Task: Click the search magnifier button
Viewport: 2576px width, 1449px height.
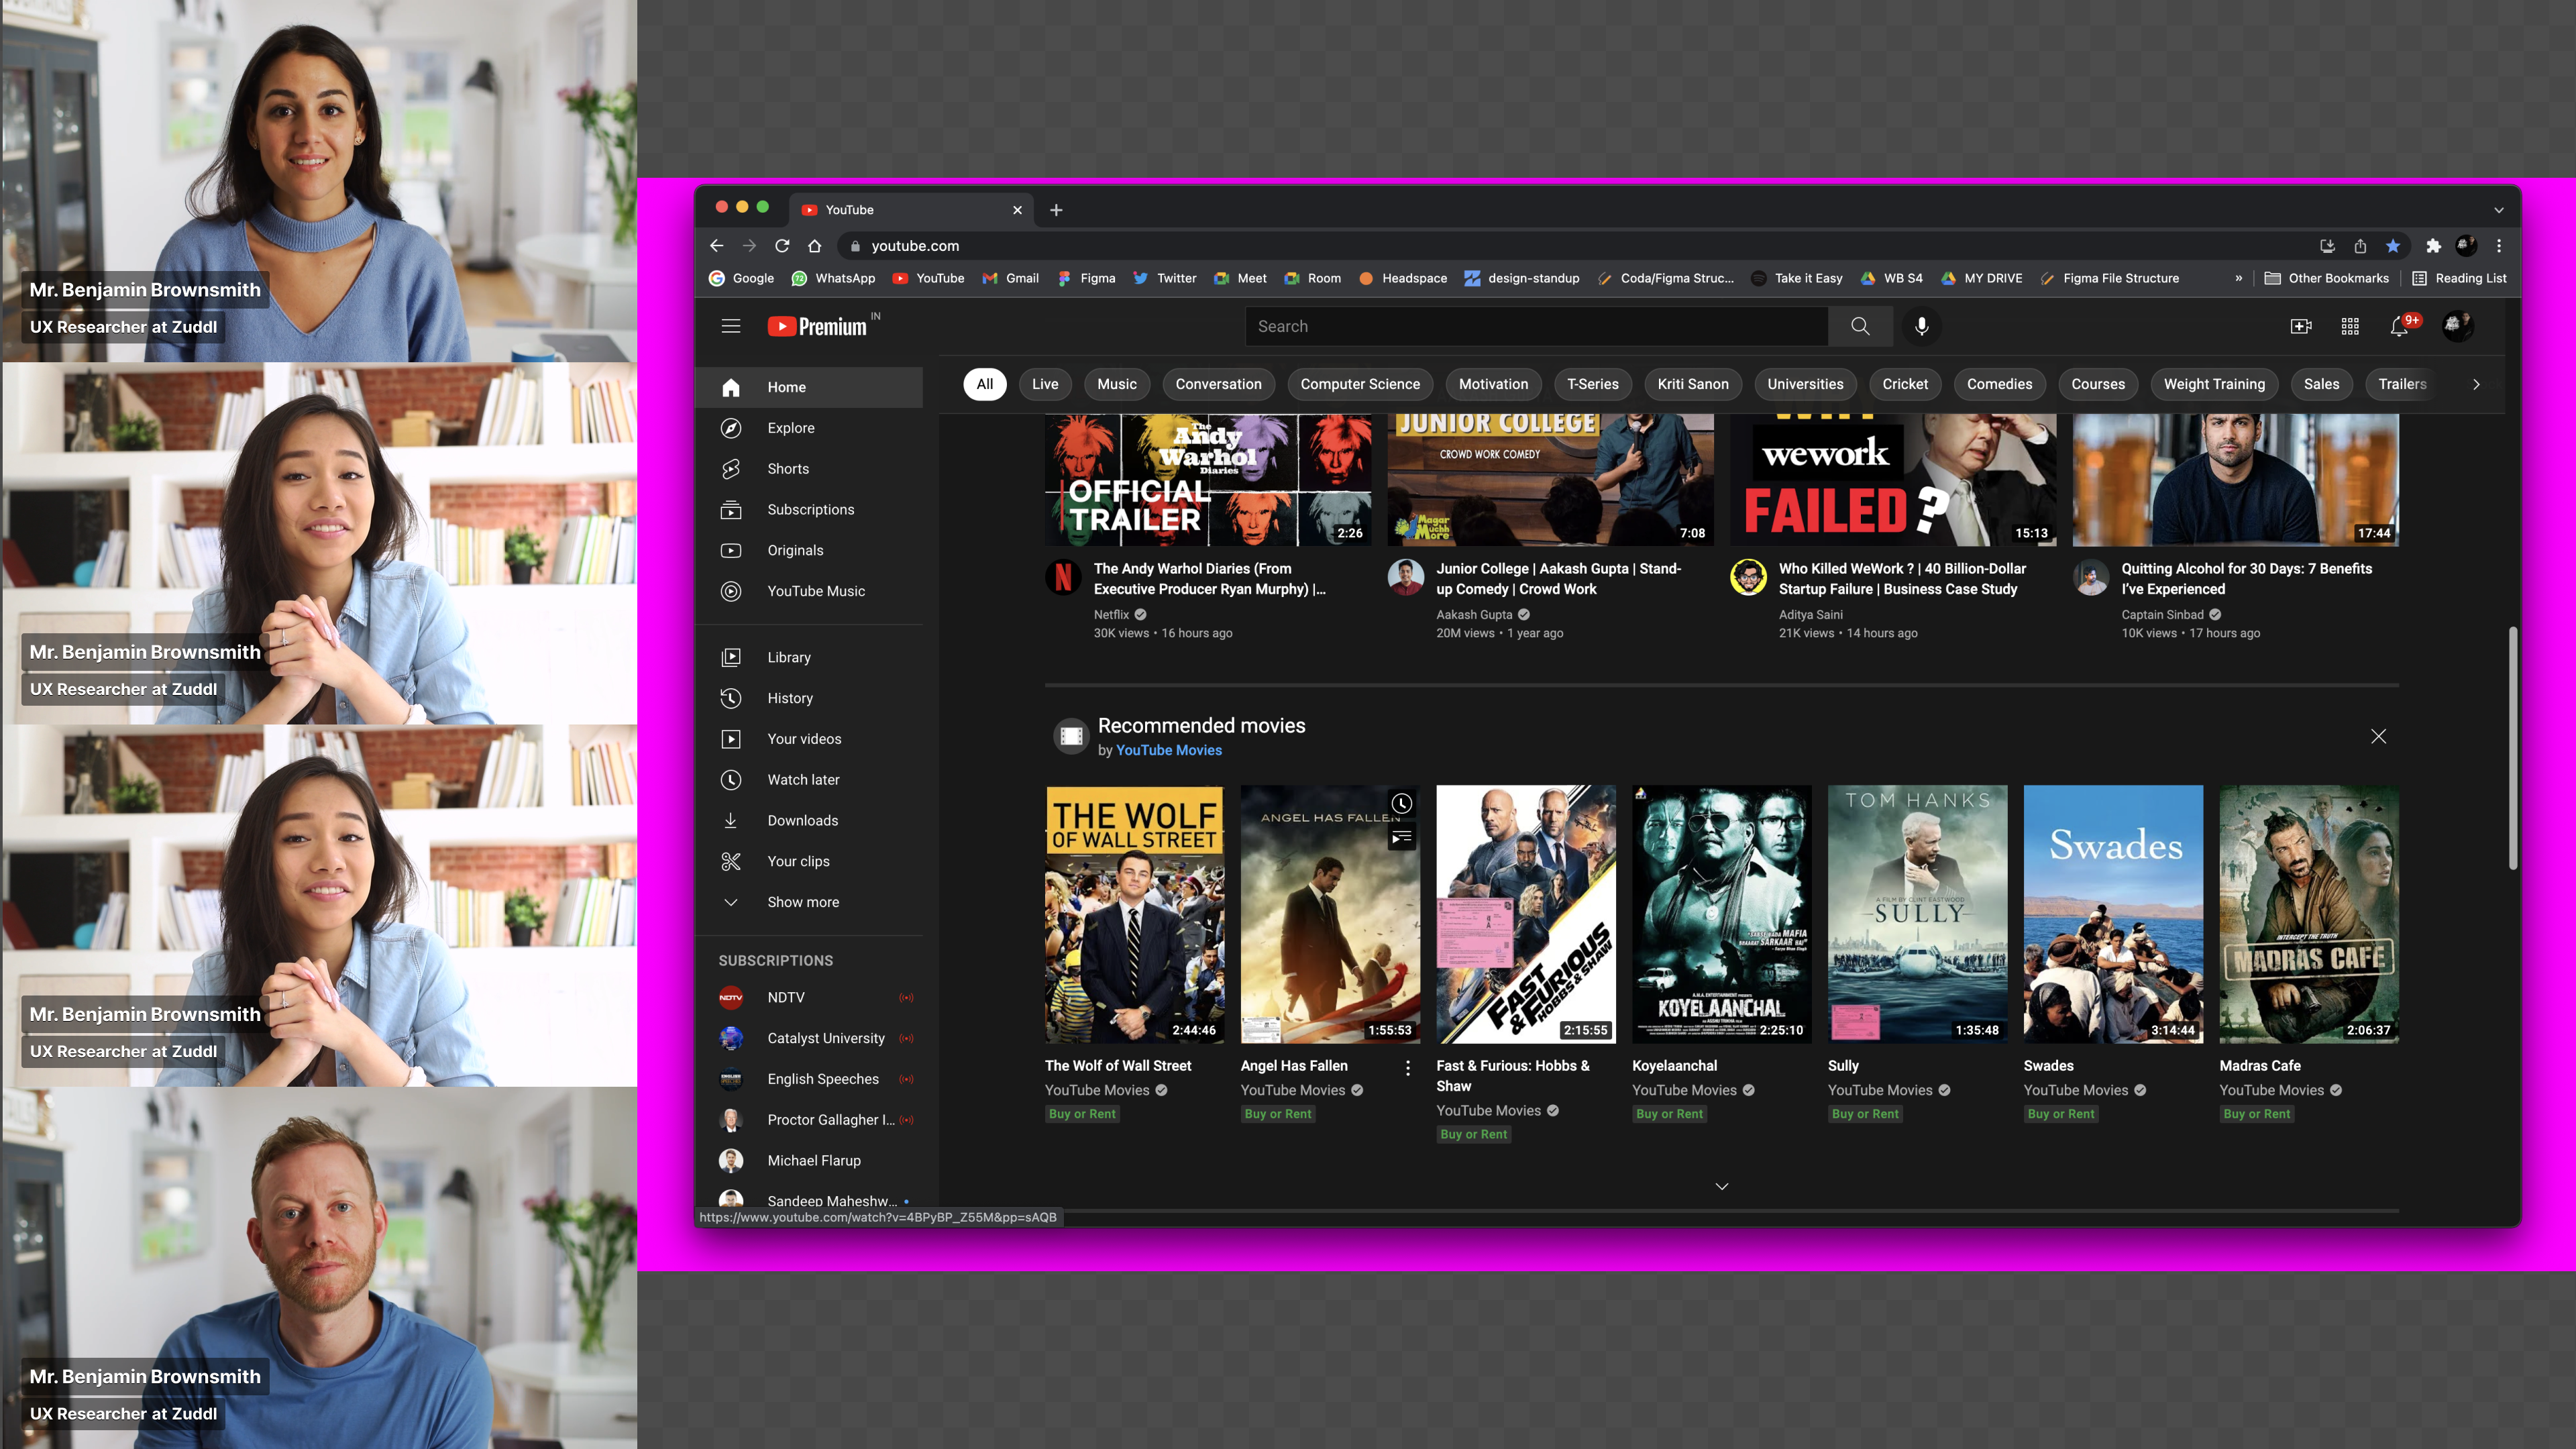Action: tap(1860, 326)
